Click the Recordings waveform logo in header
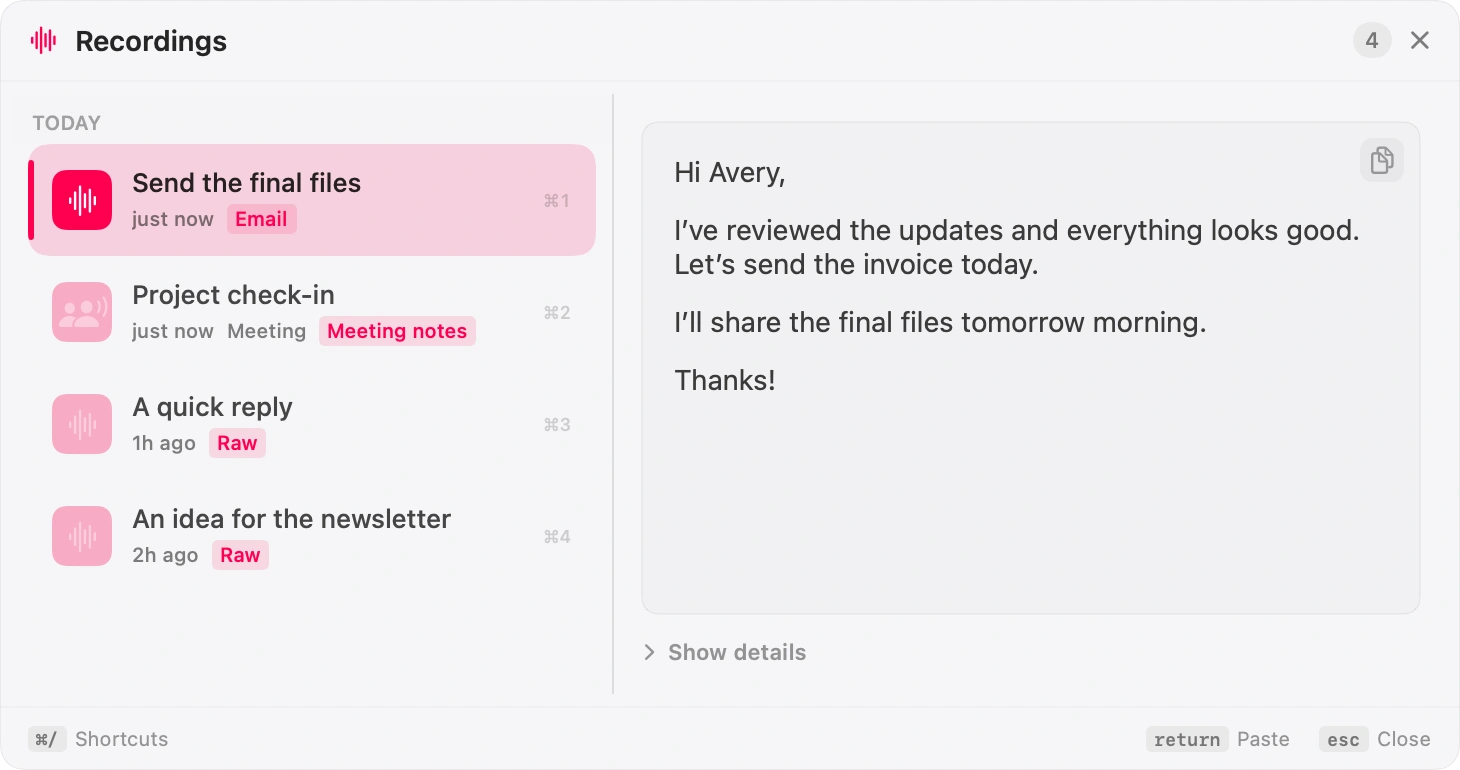Screen dimensions: 1460x770 pyautogui.click(x=43, y=41)
